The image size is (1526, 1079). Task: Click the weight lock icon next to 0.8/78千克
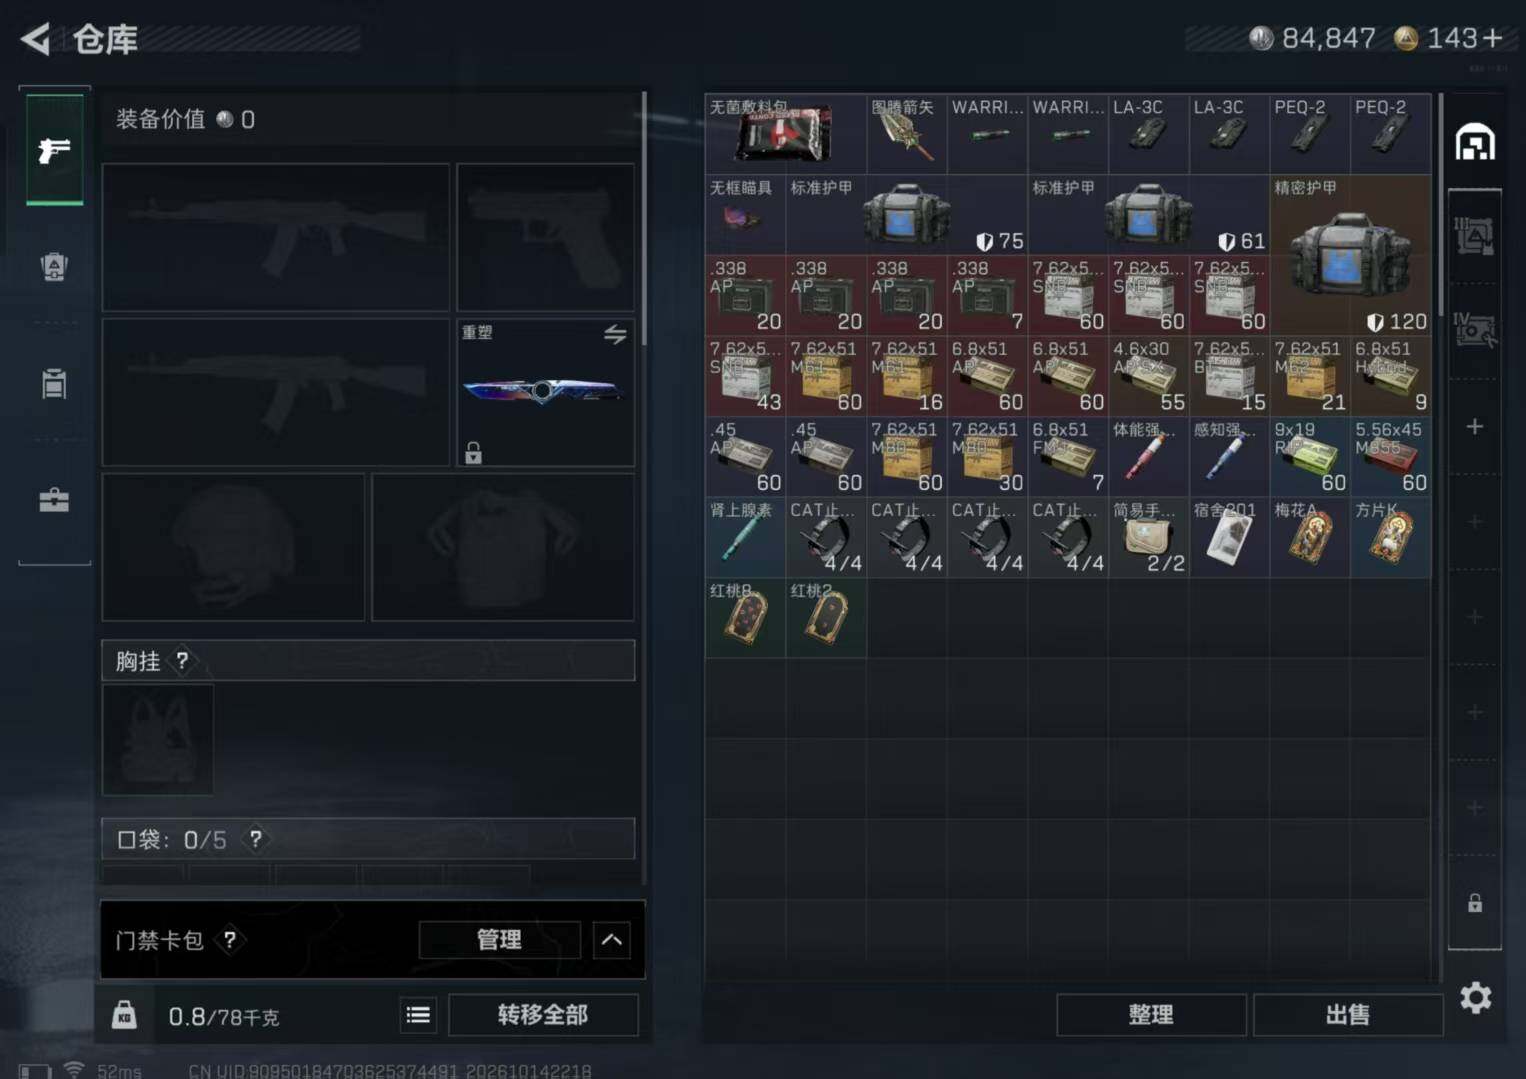[124, 1015]
